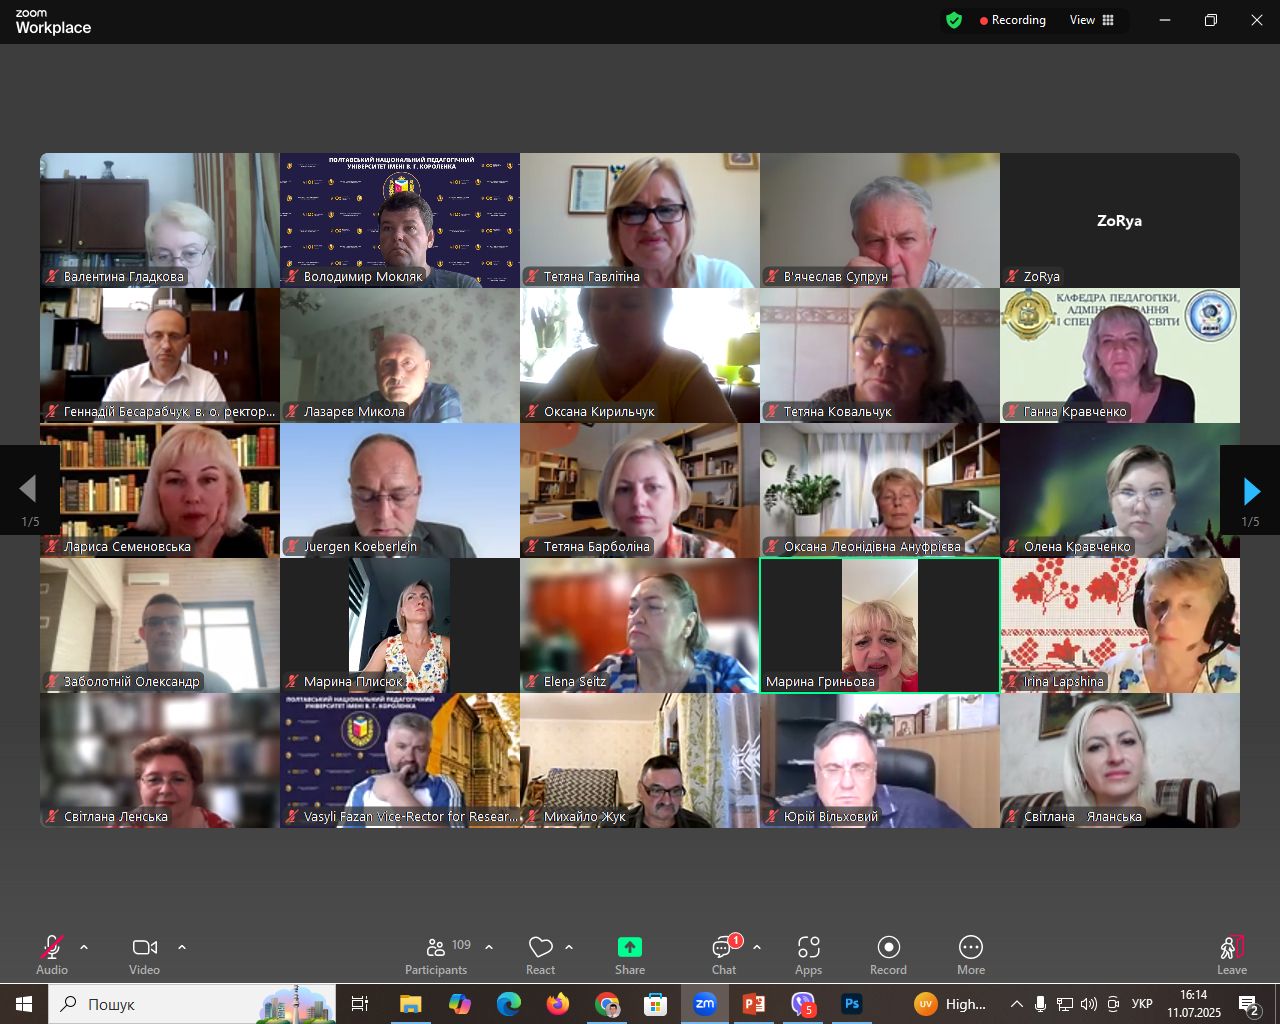
Task: Click the name label Юрій Вільховий
Action: [831, 817]
